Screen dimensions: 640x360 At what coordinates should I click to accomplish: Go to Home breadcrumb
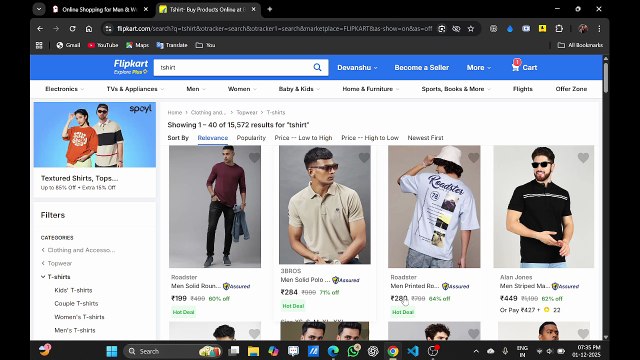(x=175, y=112)
